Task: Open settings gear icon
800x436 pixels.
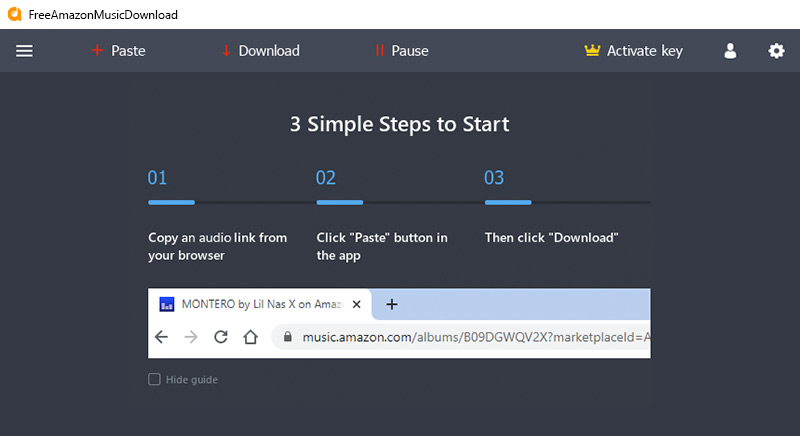Action: (776, 51)
